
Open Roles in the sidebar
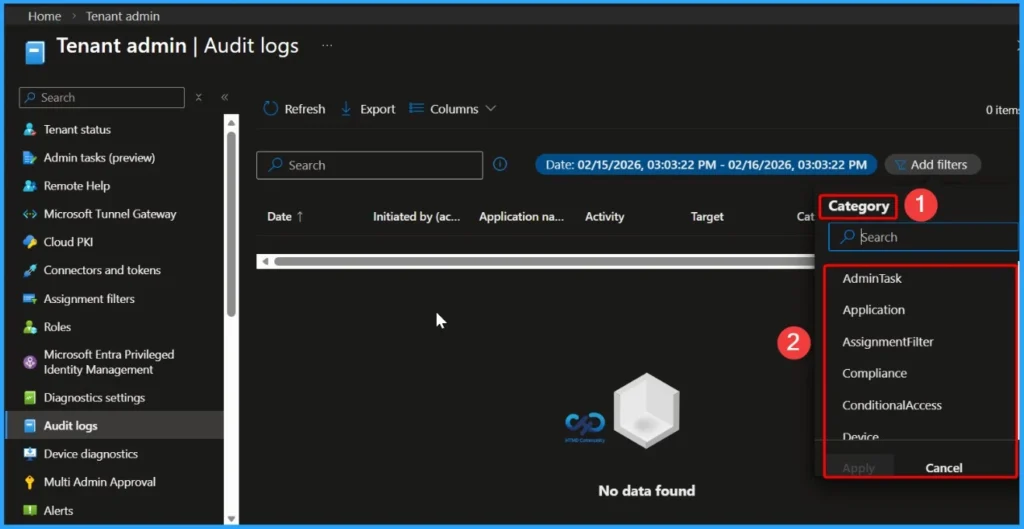coord(57,327)
